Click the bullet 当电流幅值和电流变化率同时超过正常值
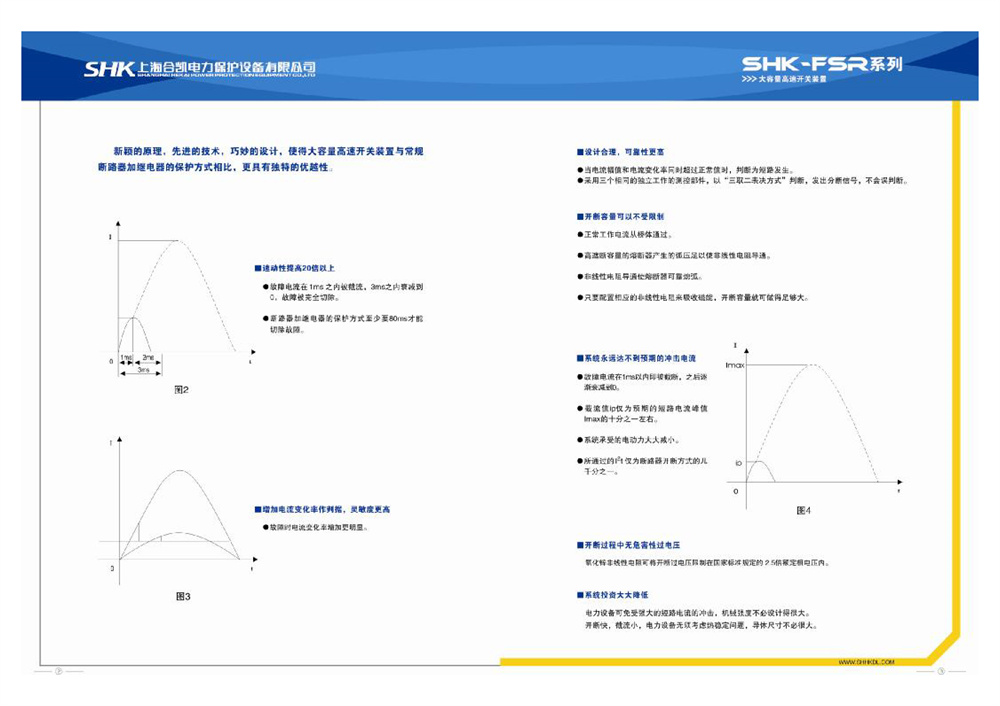The height and width of the screenshot is (706, 1000). 686,170
